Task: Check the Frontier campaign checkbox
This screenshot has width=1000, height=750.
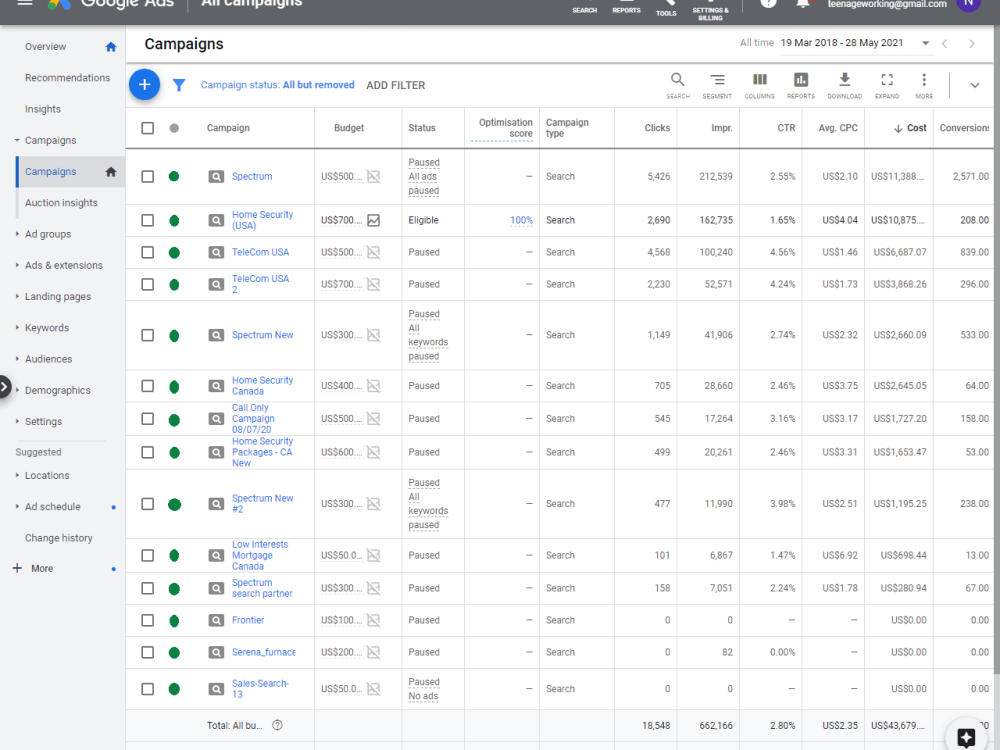Action: point(147,620)
